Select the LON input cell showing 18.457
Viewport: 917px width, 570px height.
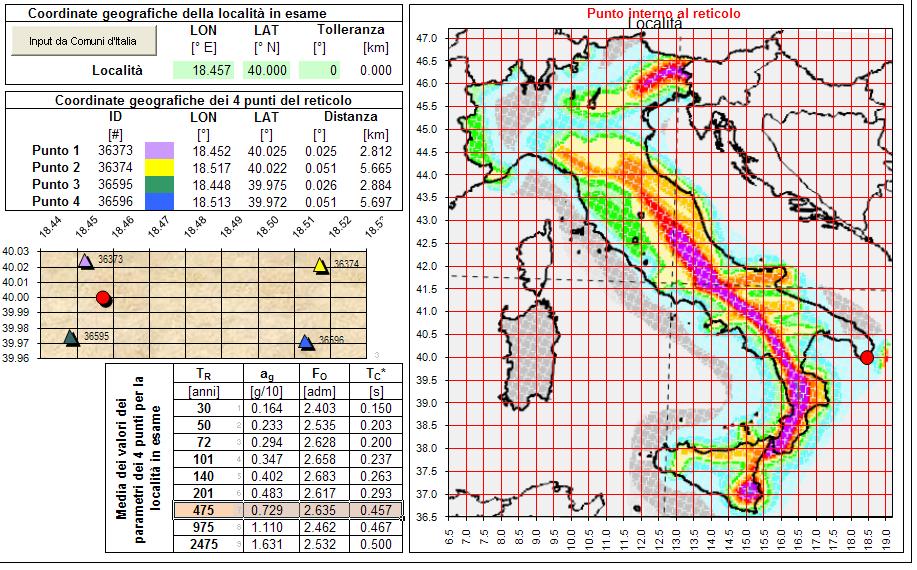pos(204,70)
